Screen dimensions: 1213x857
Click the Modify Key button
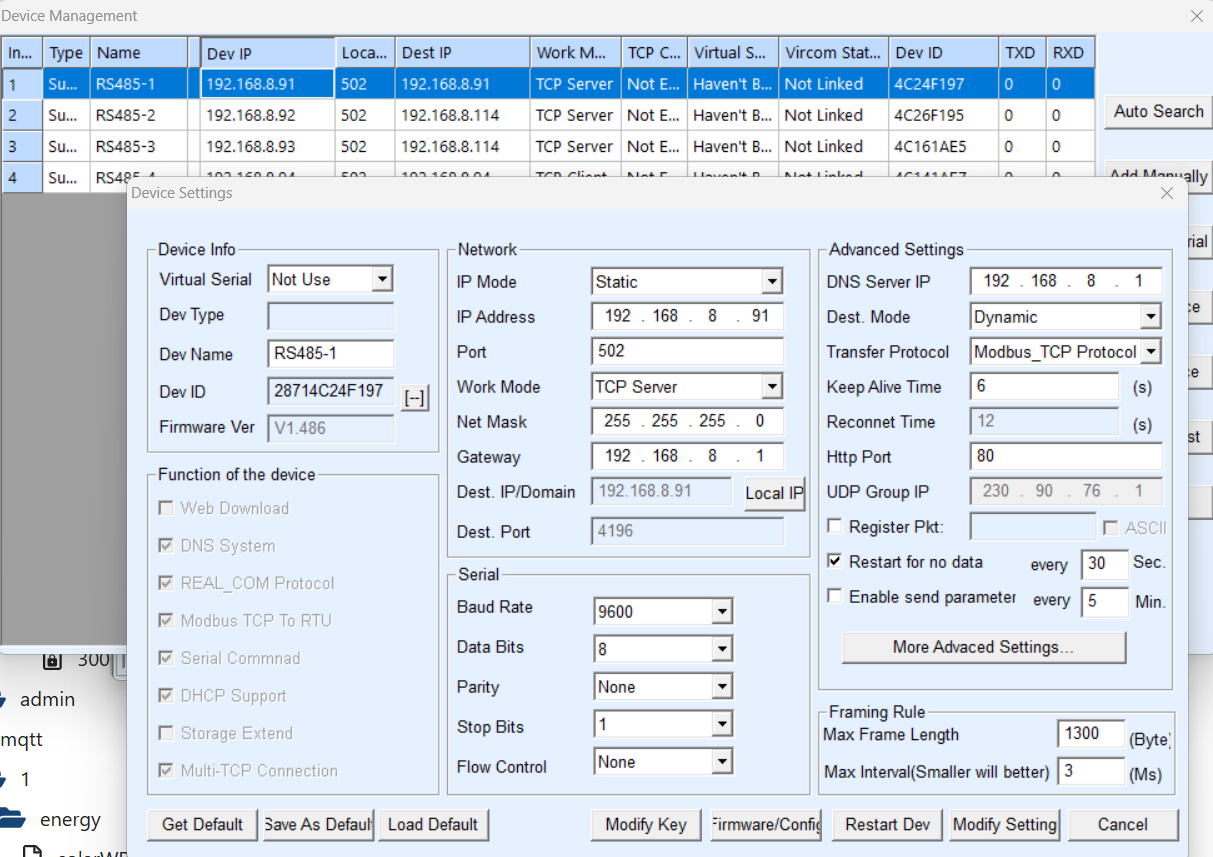coord(646,825)
